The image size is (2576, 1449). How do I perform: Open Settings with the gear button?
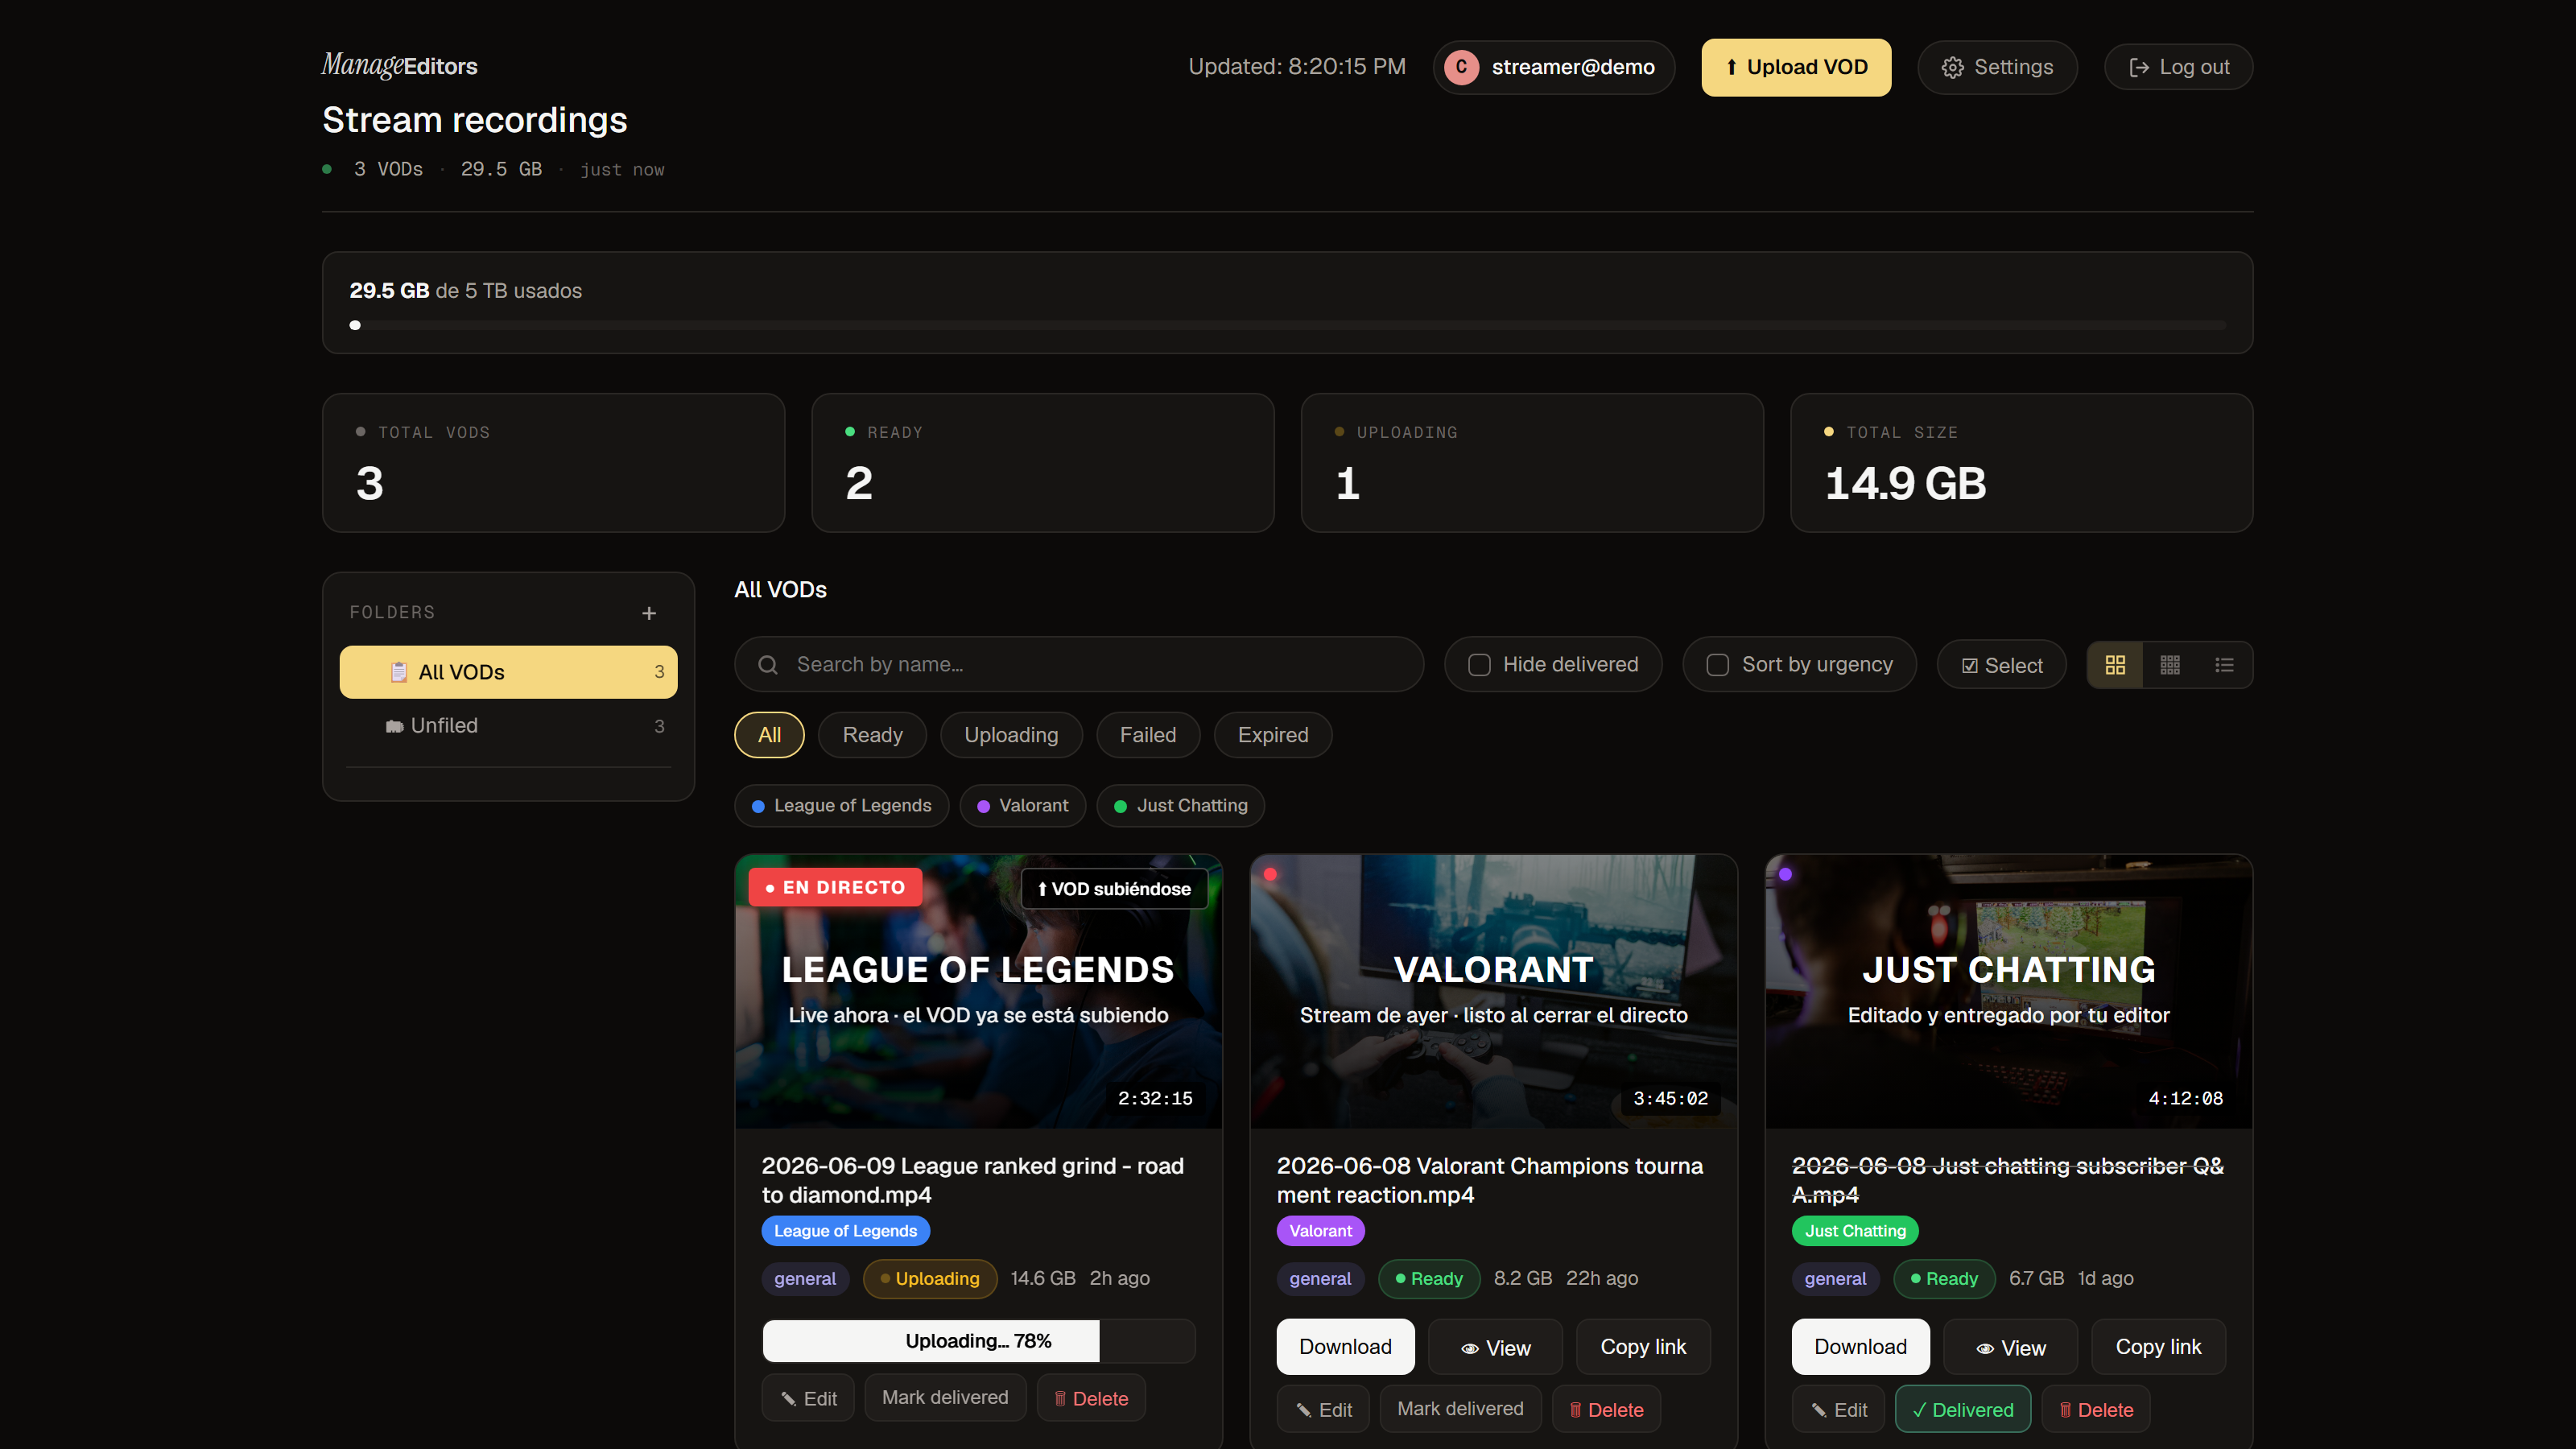[1997, 67]
